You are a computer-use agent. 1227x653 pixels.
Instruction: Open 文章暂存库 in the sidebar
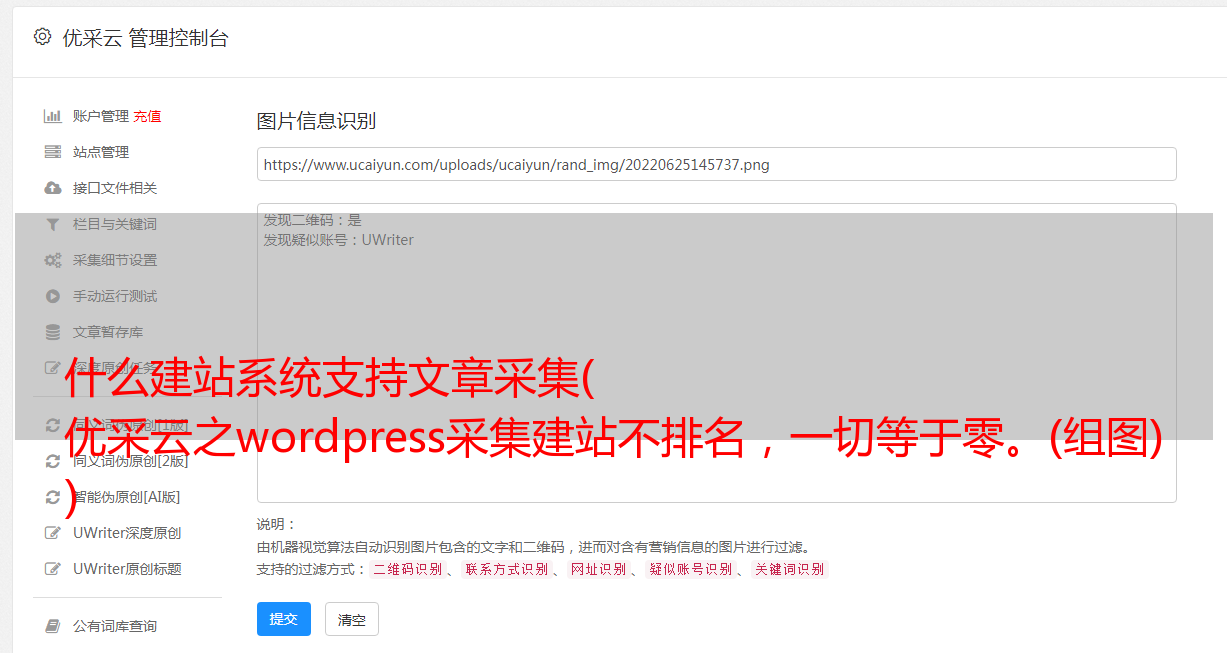click(107, 332)
